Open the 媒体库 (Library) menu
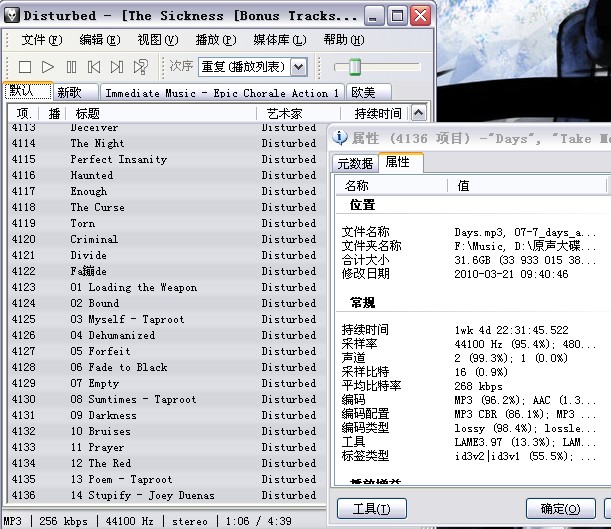The image size is (611, 529). (272, 40)
